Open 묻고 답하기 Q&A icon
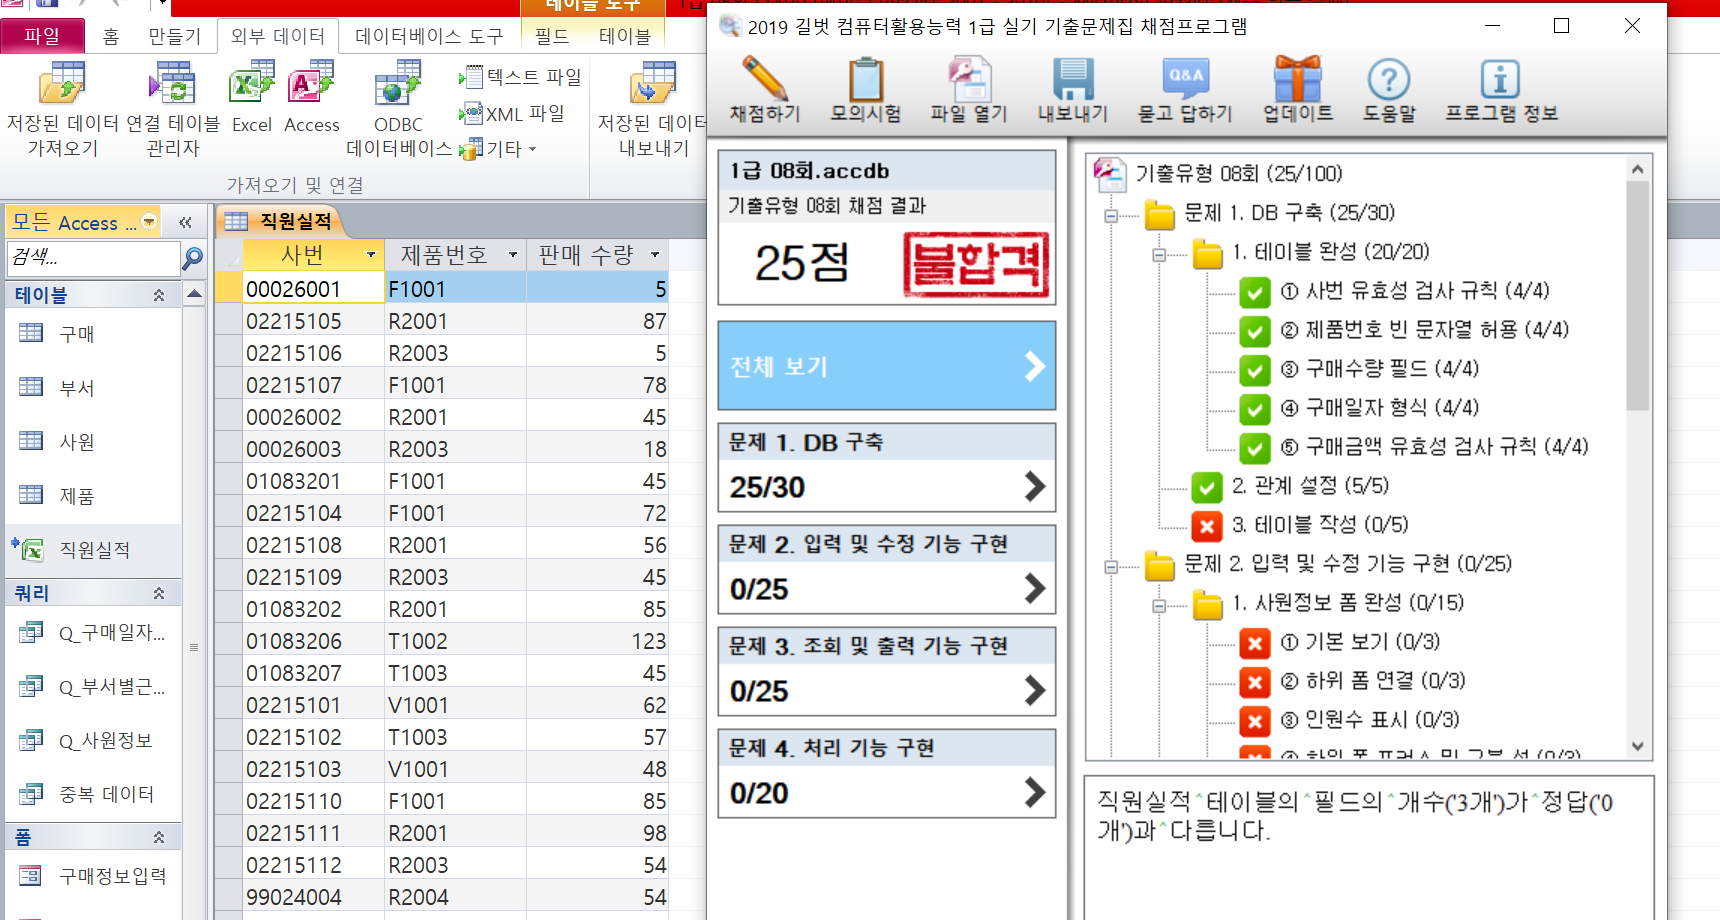This screenshot has height=920, width=1720. pos(1185,82)
